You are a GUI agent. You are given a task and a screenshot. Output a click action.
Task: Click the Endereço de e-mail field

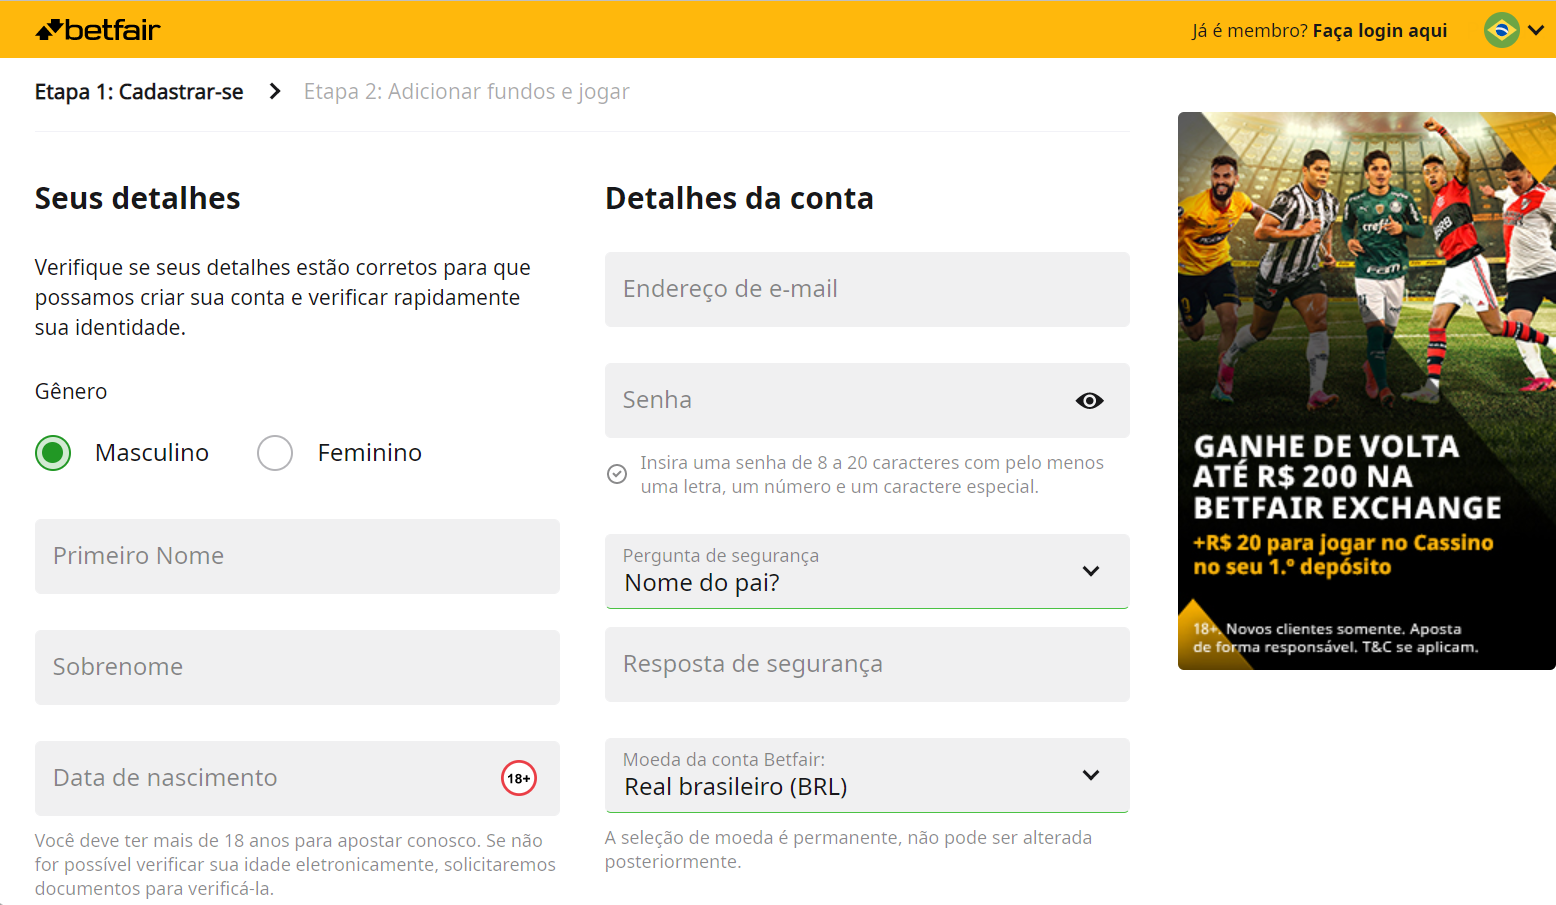[867, 289]
